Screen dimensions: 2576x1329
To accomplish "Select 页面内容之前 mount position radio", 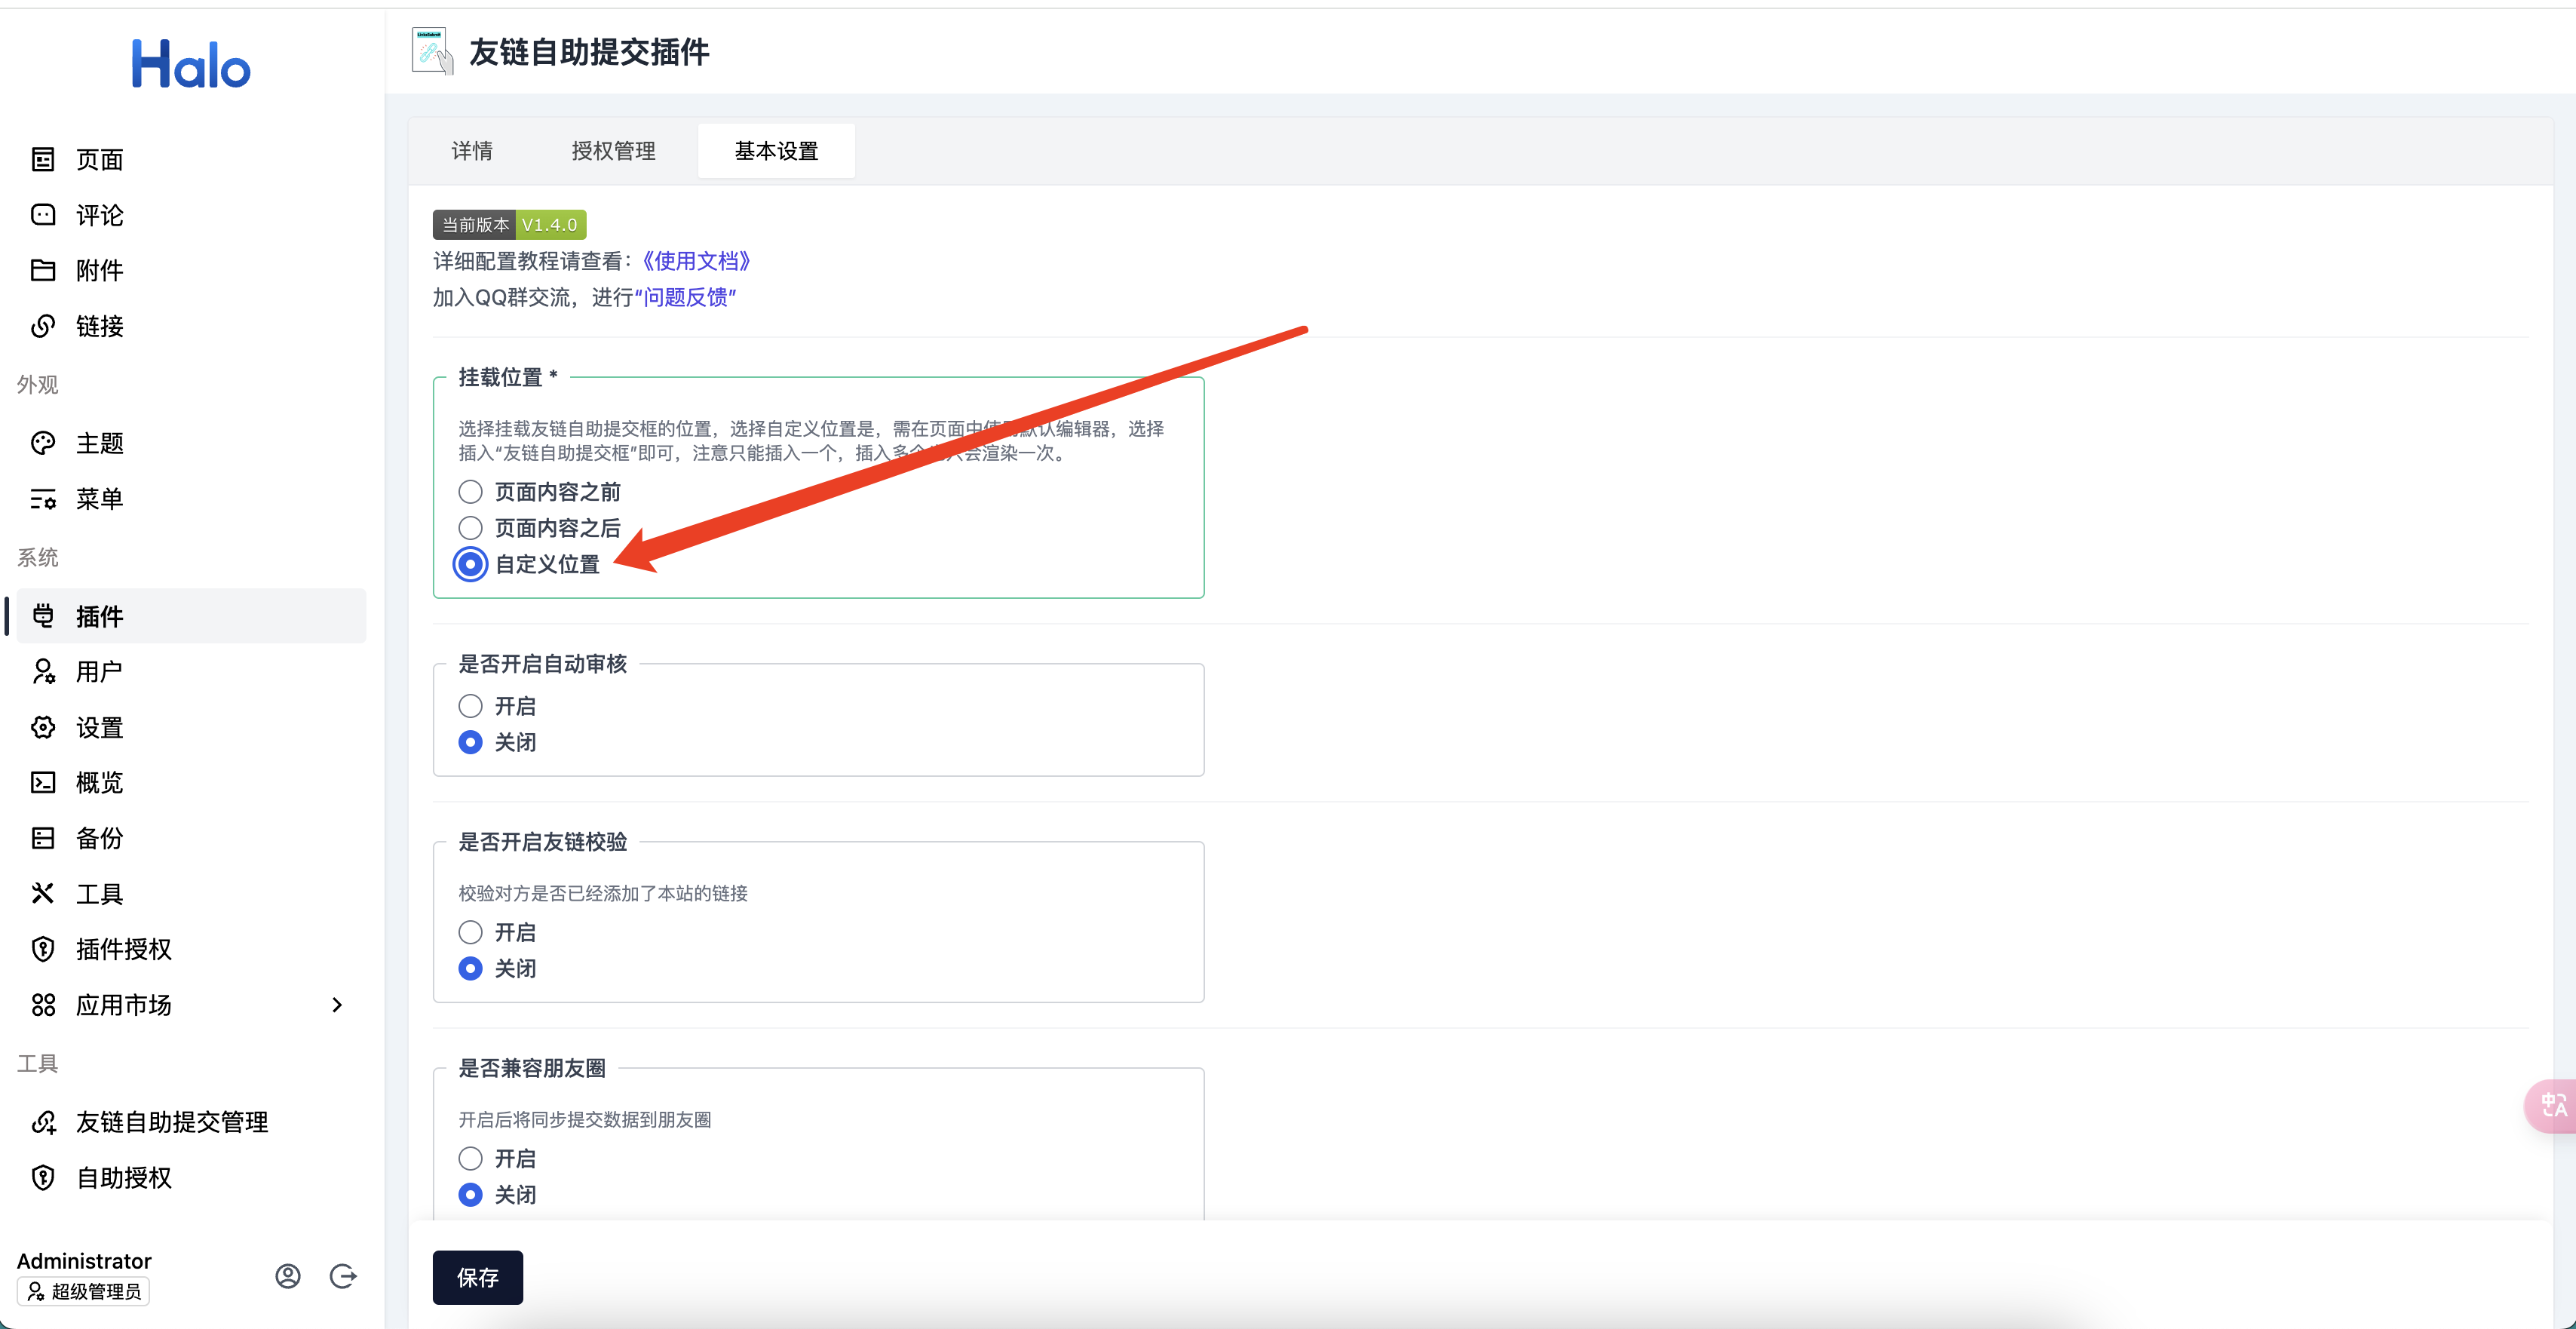I will click(470, 491).
